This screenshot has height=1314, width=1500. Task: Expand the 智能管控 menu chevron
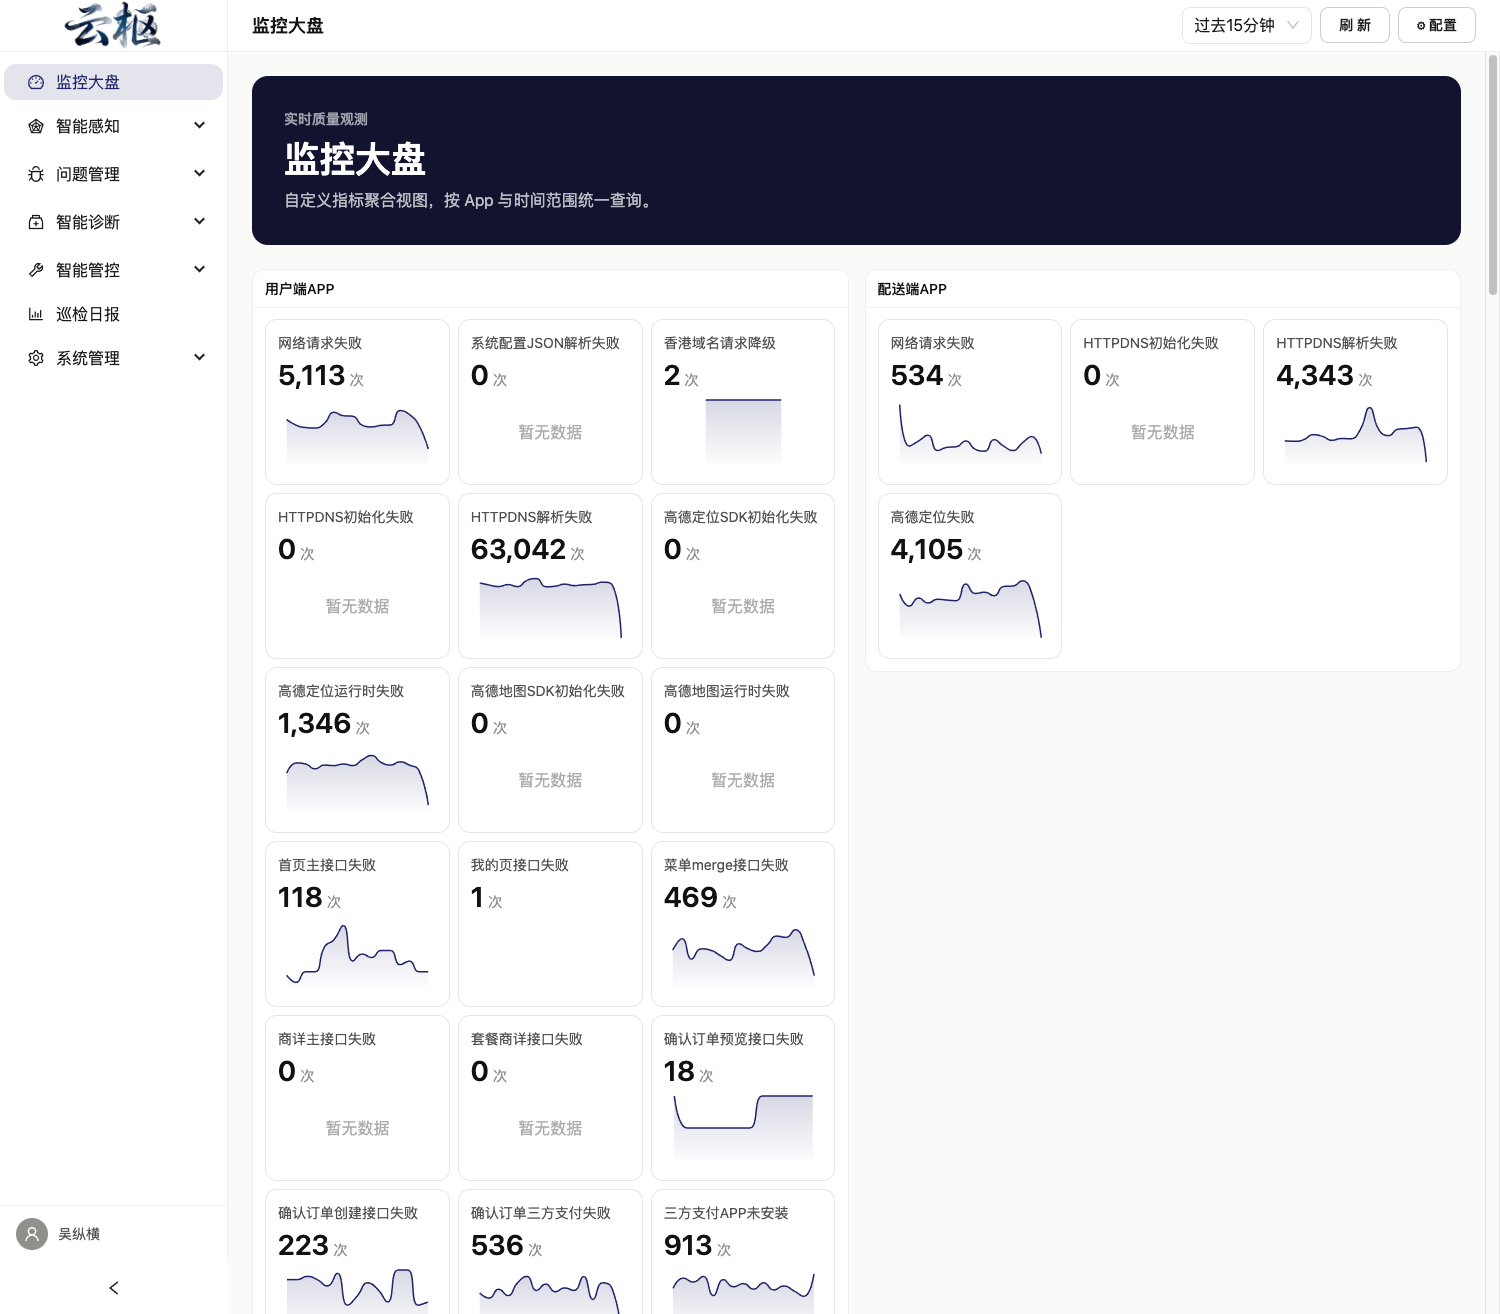coord(199,269)
